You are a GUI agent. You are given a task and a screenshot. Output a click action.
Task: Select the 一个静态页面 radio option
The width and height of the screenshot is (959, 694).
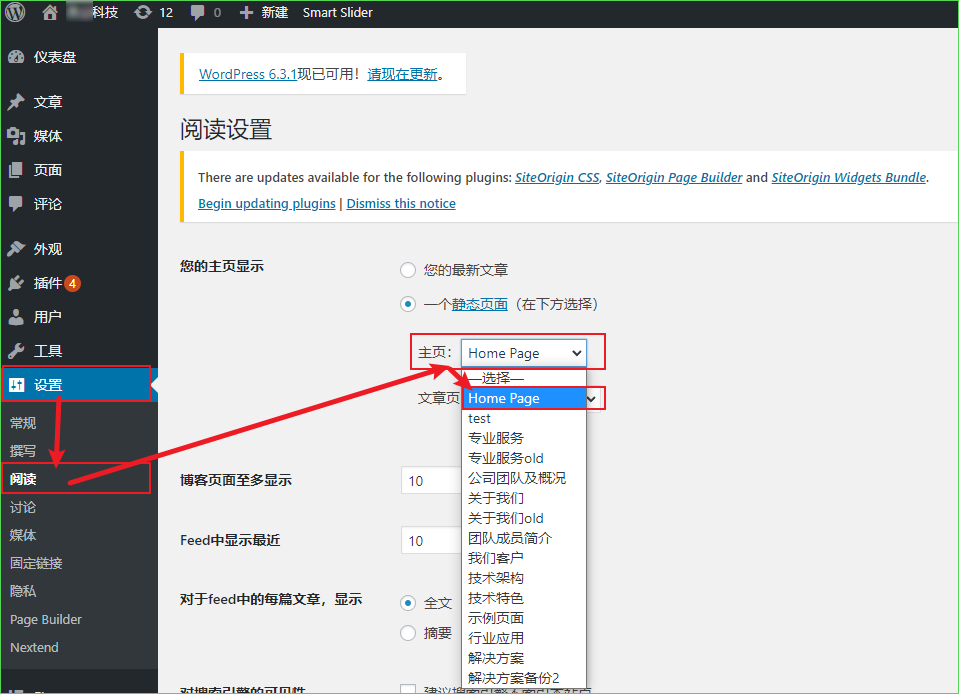tap(408, 304)
